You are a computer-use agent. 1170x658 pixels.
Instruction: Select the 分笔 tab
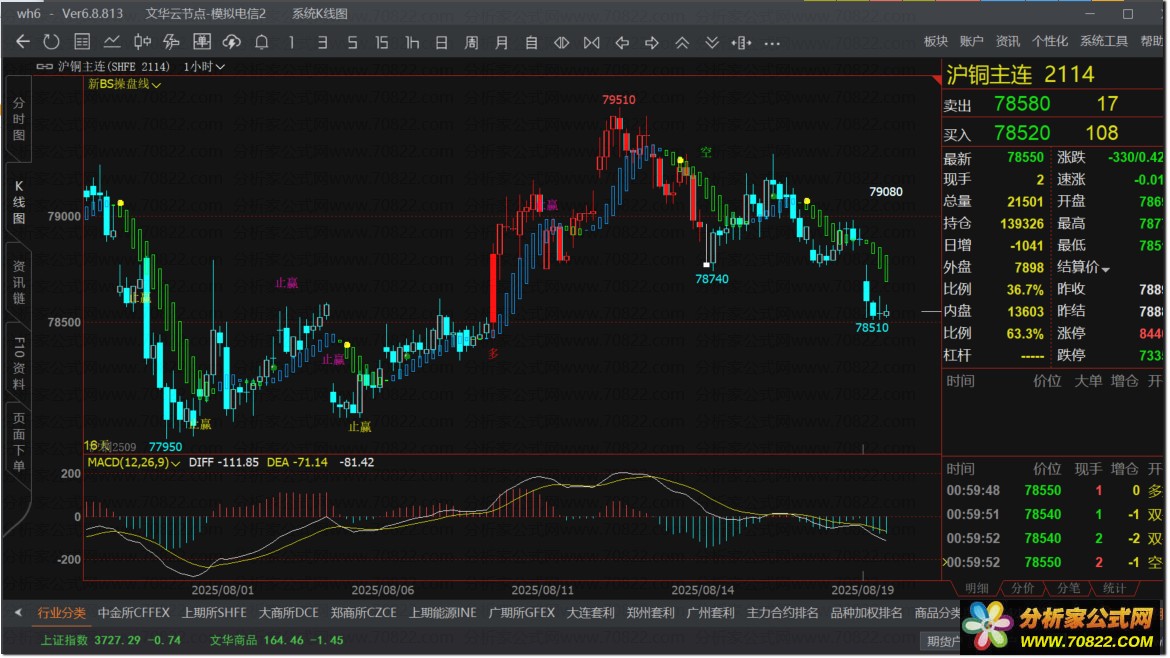tap(1069, 589)
